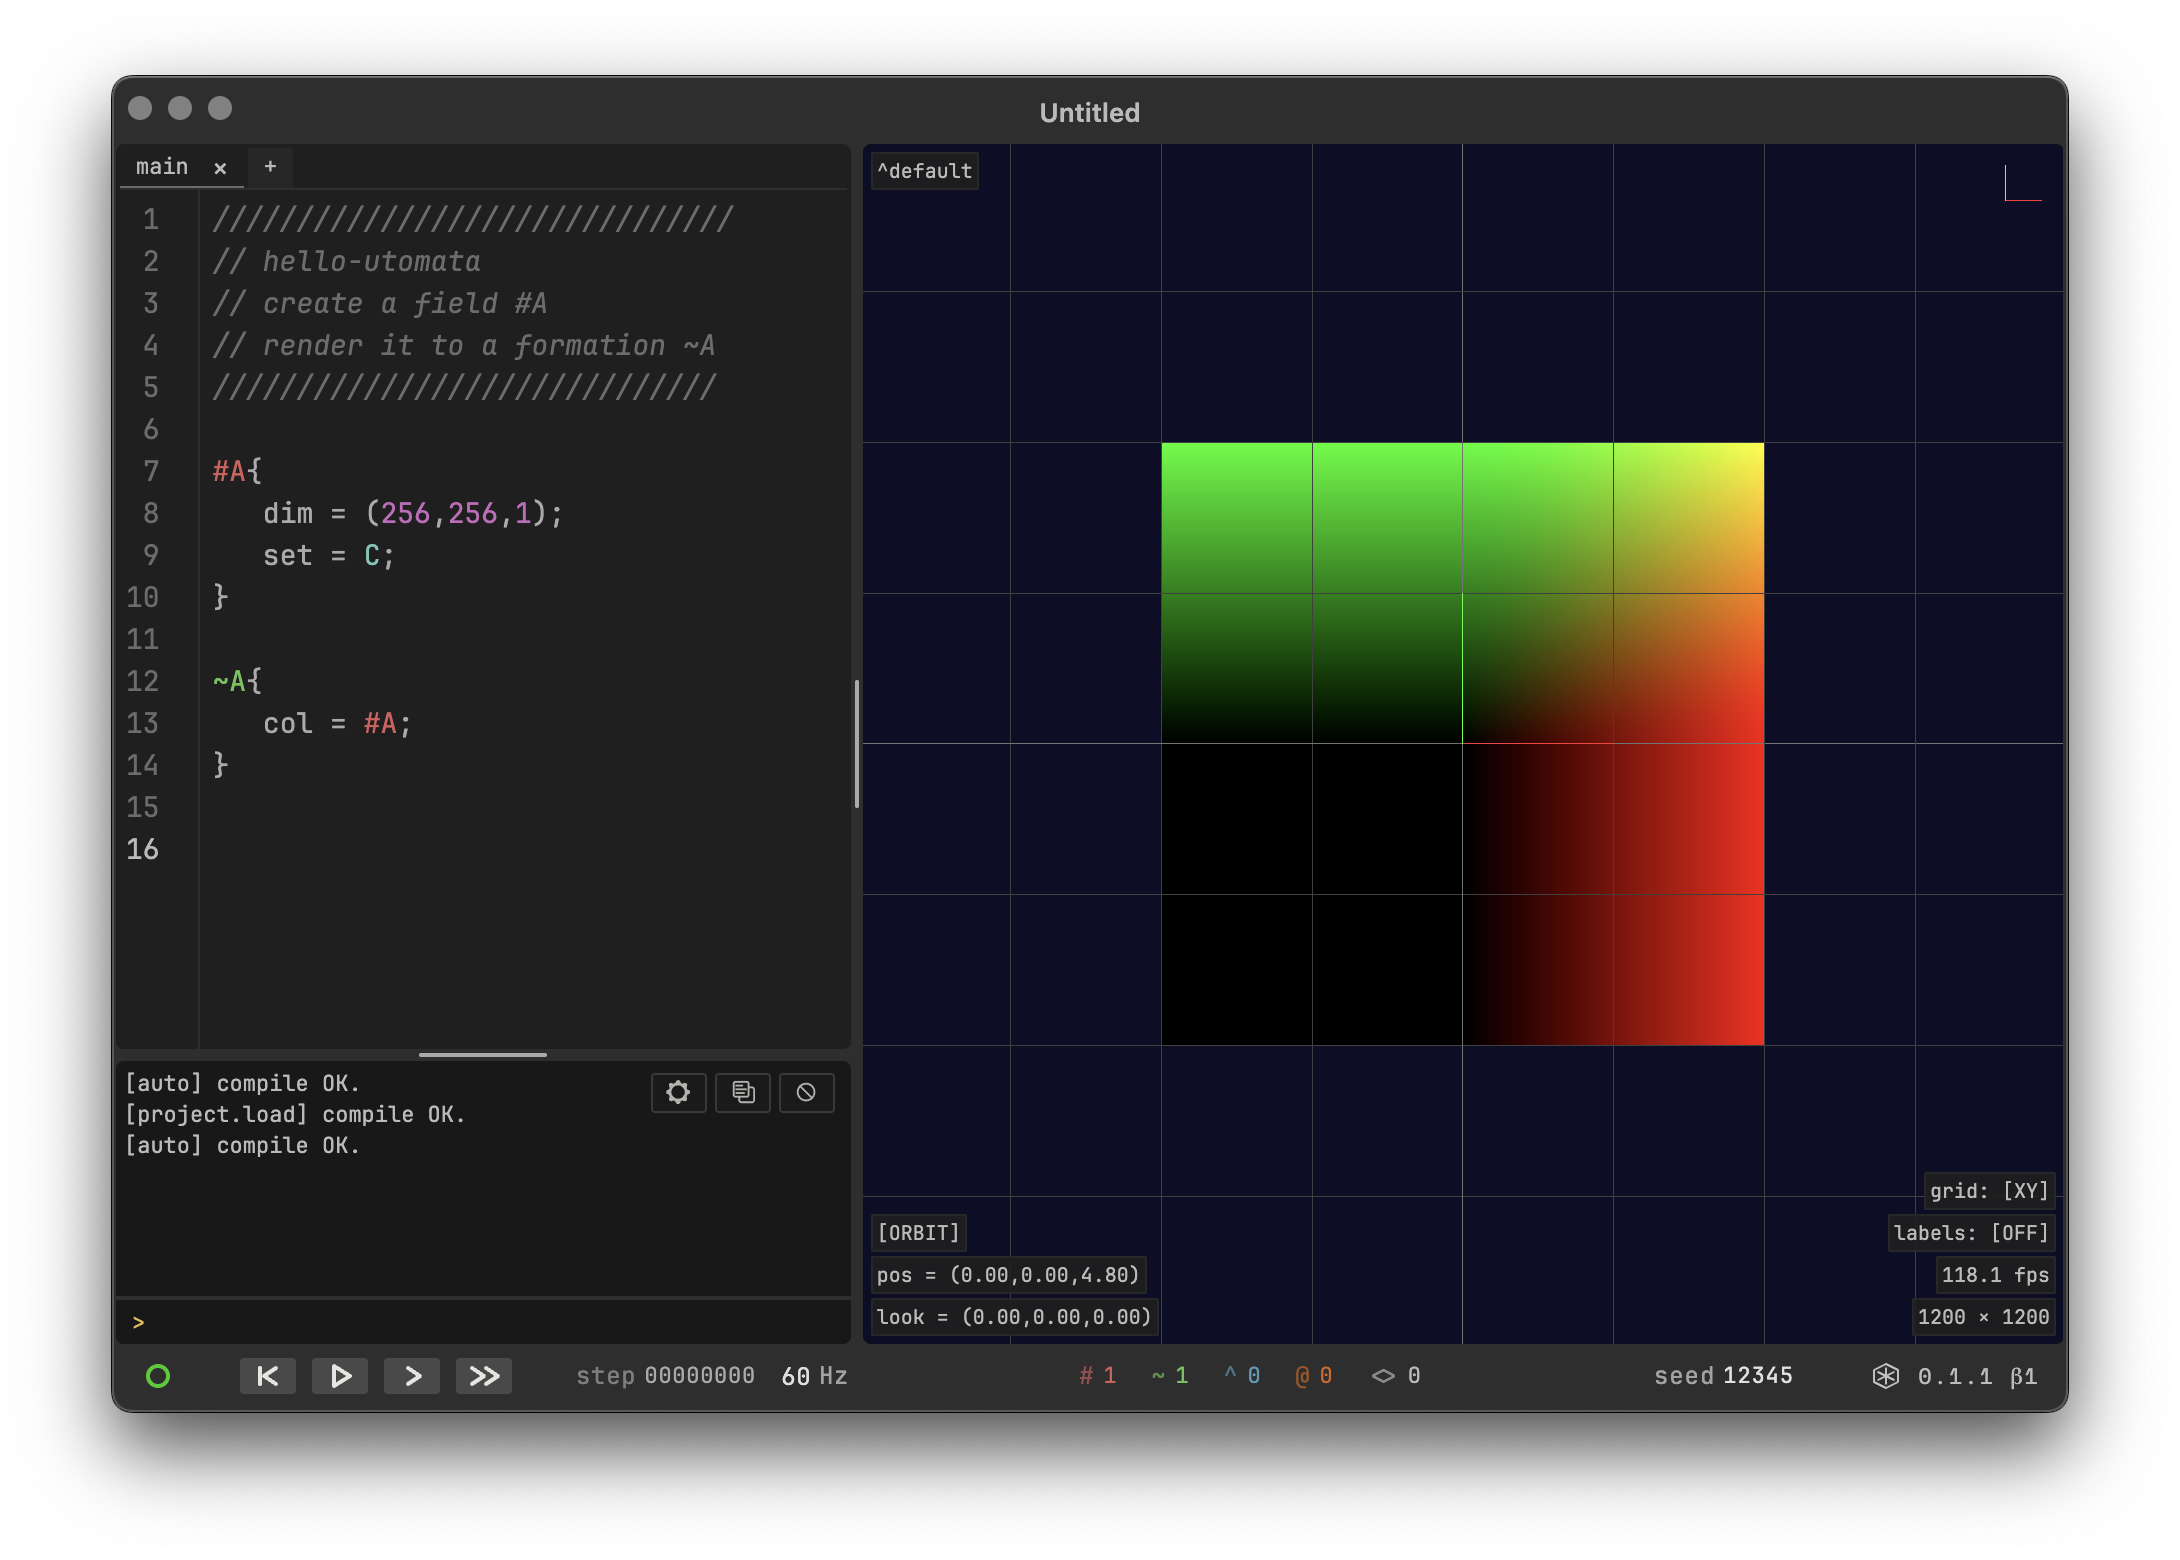Toggle the grid: [XY] display mode
This screenshot has height=1560, width=2180.
click(1989, 1191)
